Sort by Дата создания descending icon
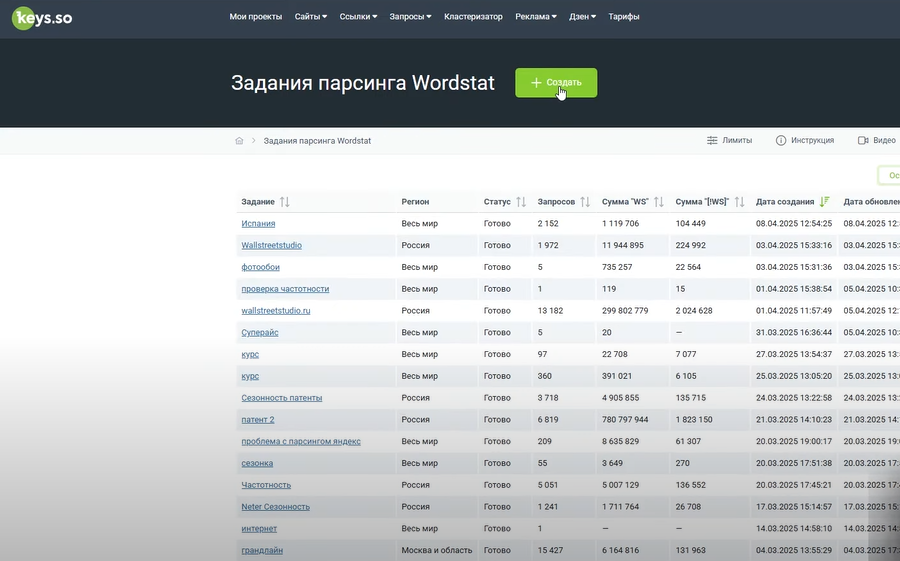The width and height of the screenshot is (900, 561). [825, 202]
